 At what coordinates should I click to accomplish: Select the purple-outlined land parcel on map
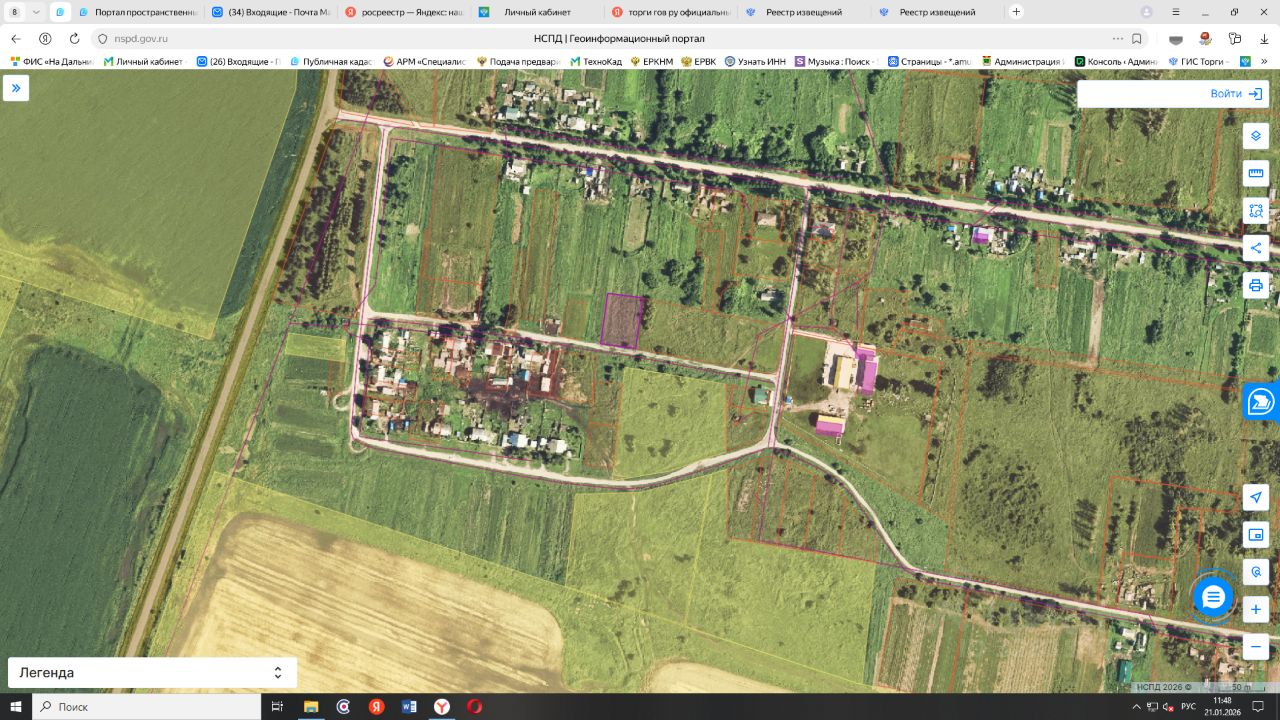pos(622,320)
